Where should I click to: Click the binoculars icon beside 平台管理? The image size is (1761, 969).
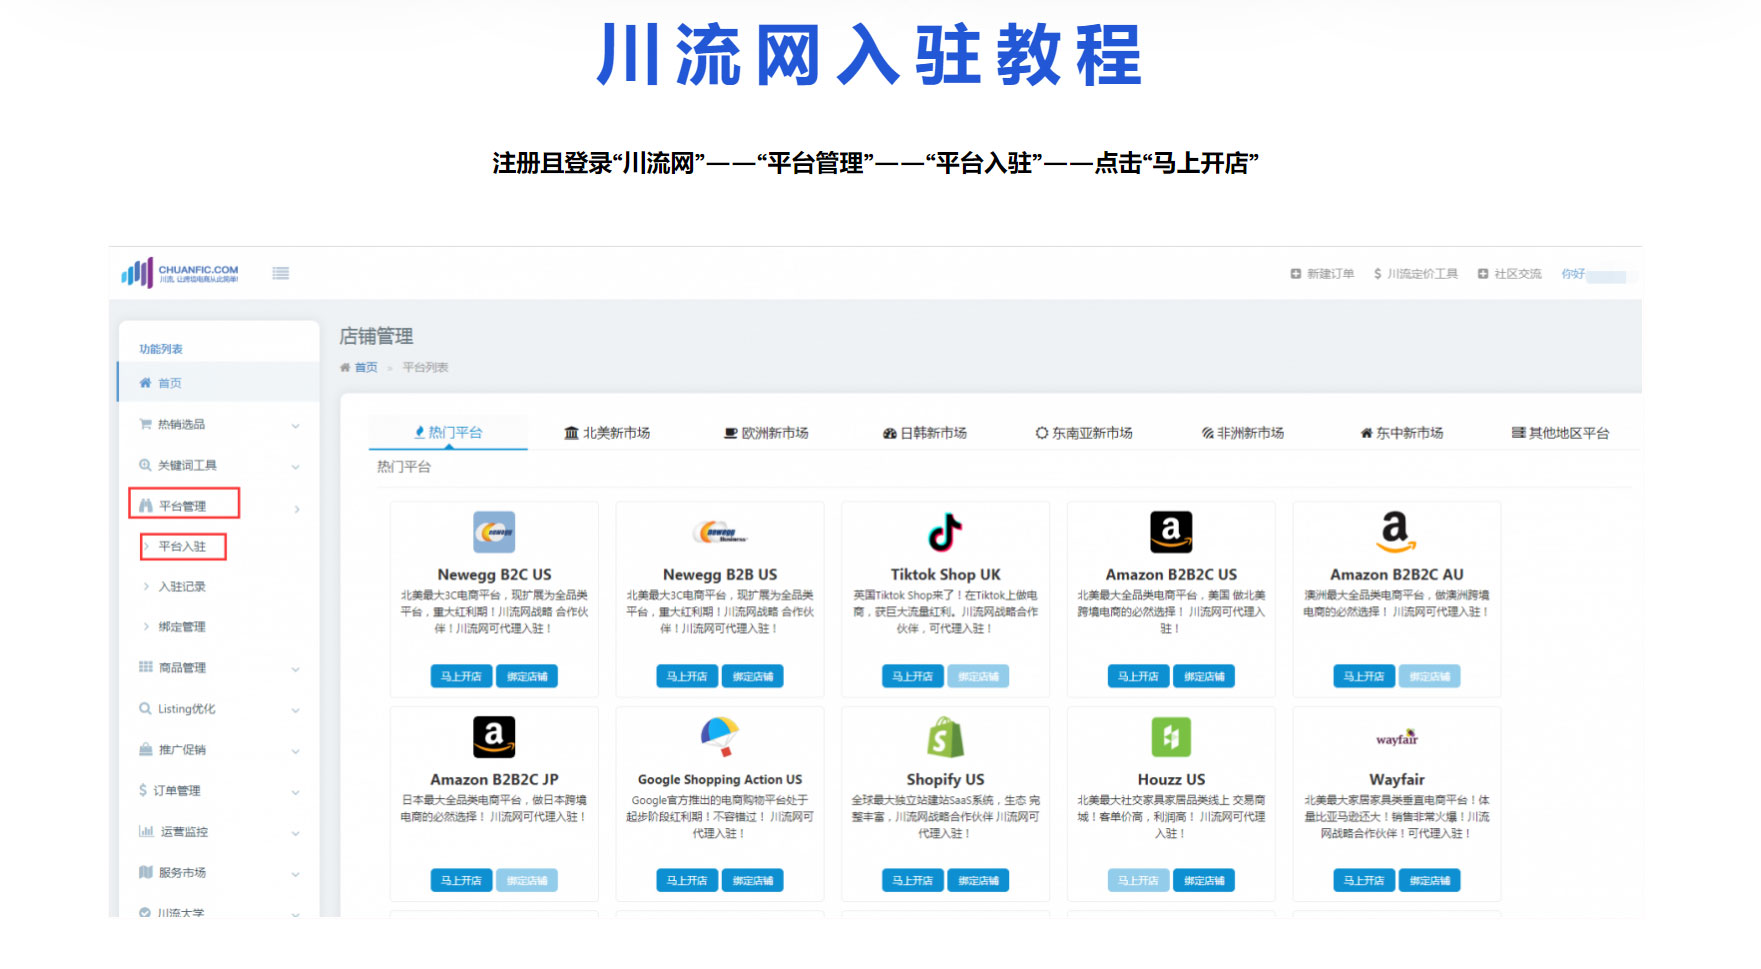point(146,505)
